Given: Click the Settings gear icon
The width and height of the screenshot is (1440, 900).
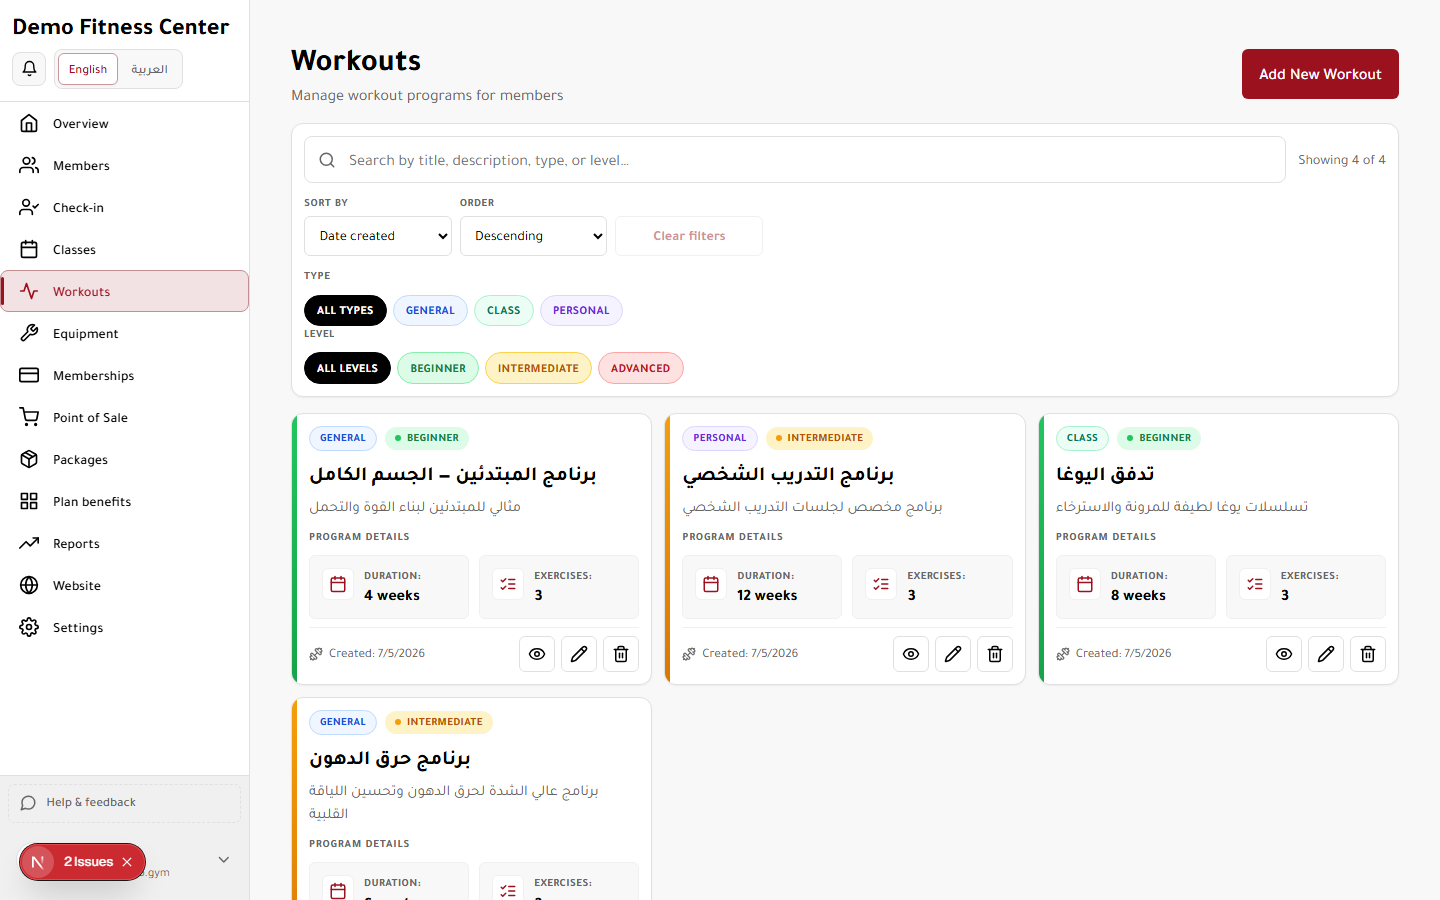Looking at the screenshot, I should pyautogui.click(x=29, y=628).
